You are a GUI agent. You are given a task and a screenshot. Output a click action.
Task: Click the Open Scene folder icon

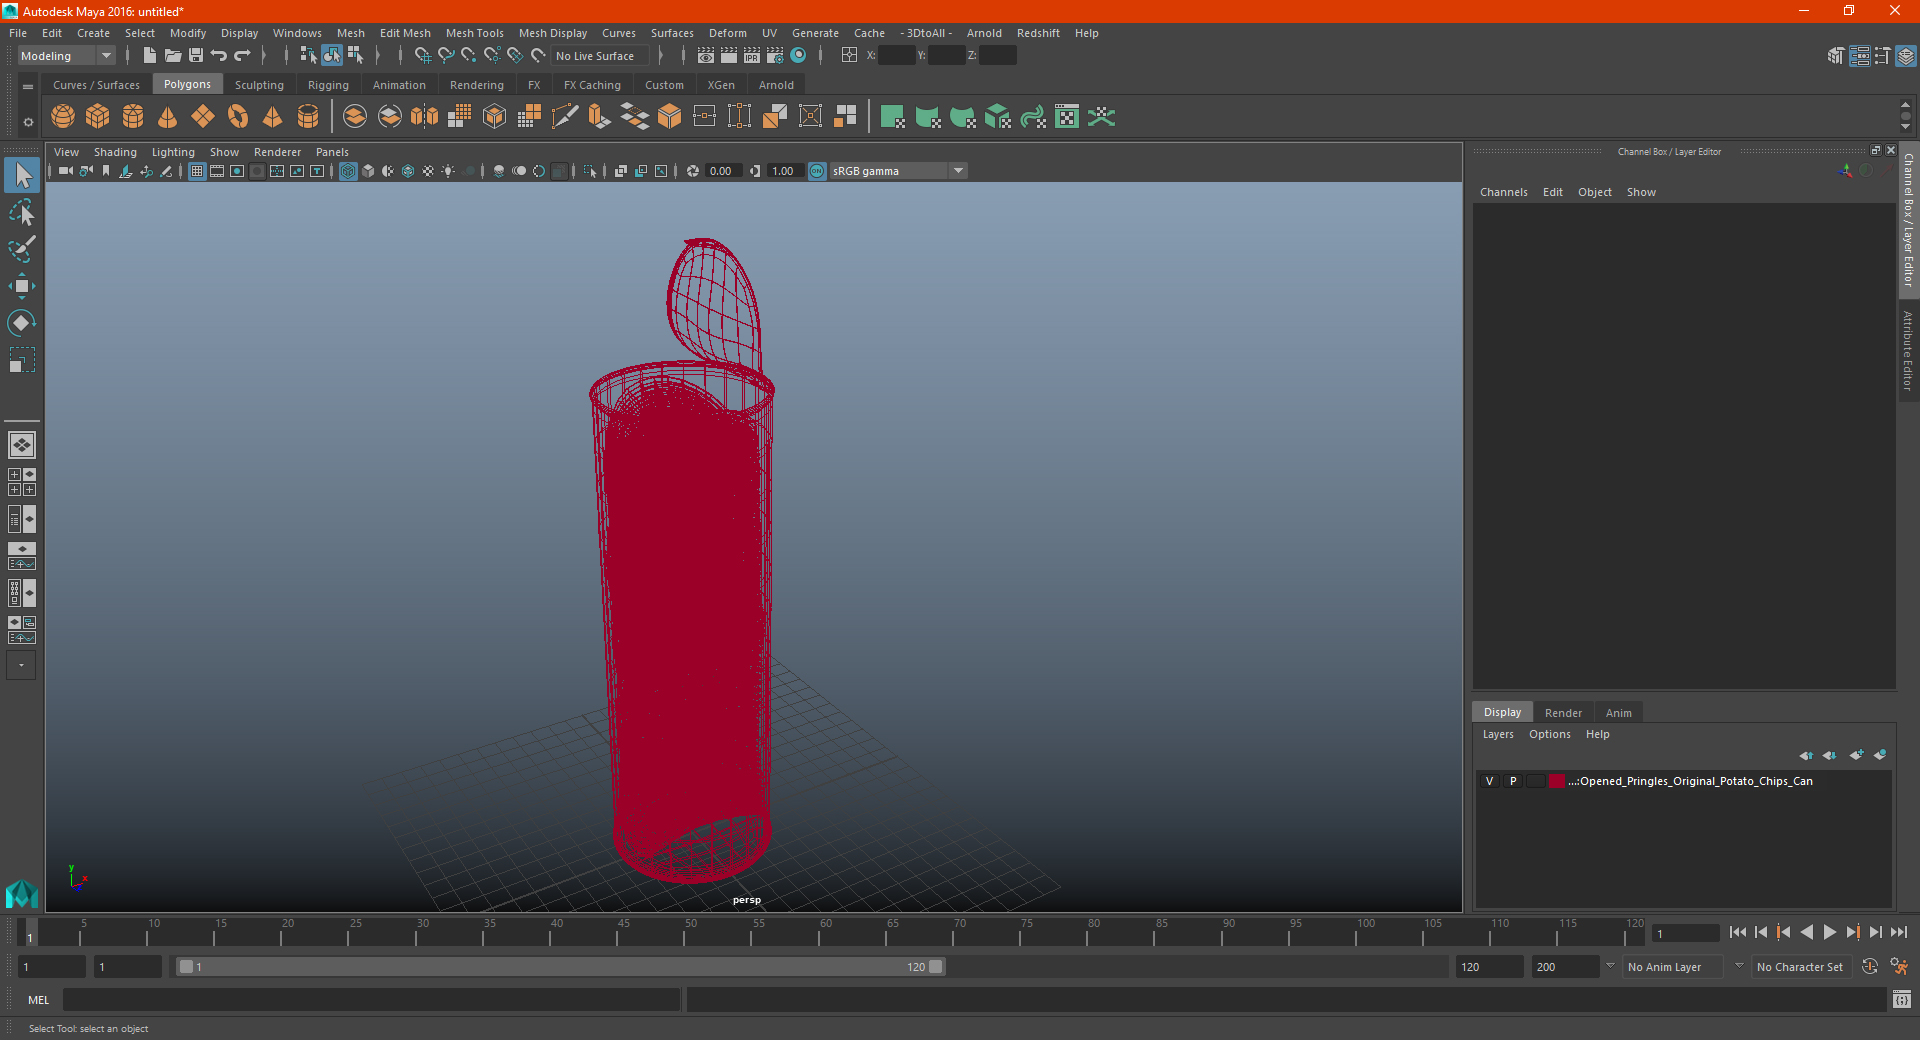pyautogui.click(x=173, y=56)
